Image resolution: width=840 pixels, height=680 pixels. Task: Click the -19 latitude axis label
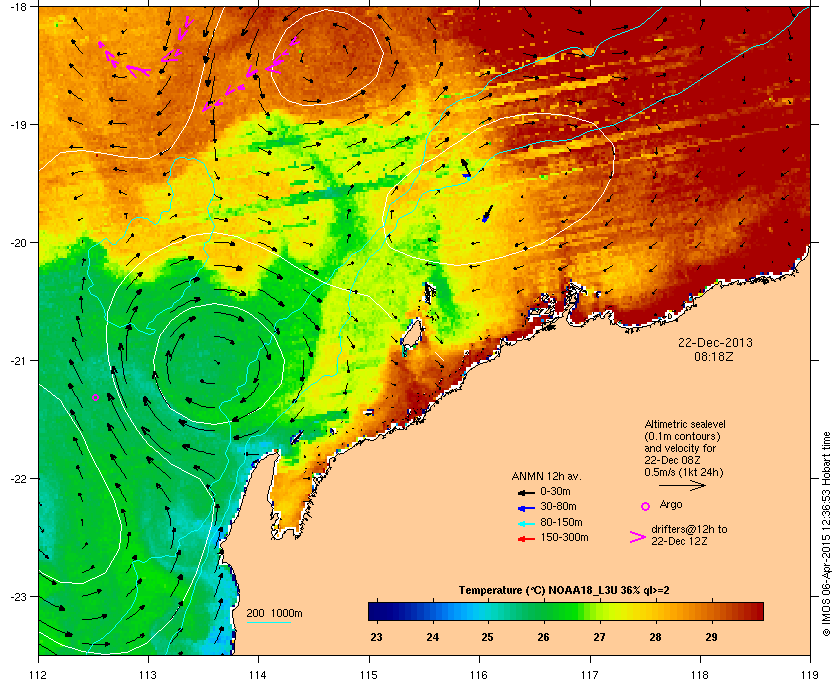[20, 124]
